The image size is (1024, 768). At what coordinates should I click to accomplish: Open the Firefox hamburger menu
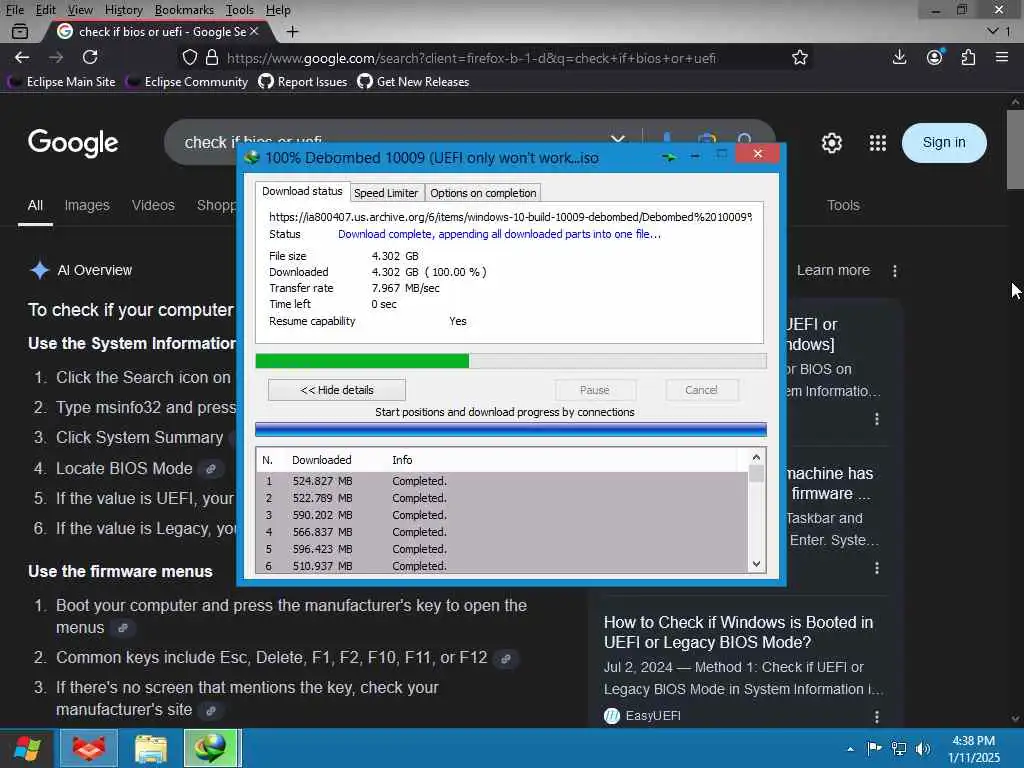1002,57
